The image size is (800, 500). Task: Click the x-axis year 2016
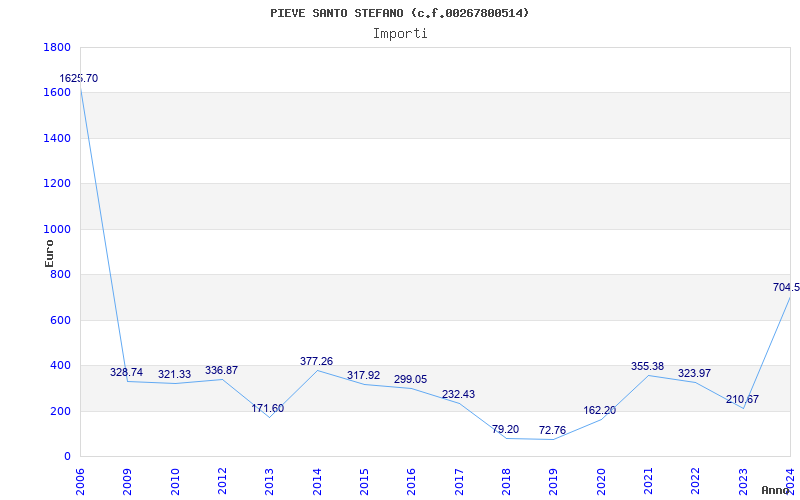(x=412, y=482)
